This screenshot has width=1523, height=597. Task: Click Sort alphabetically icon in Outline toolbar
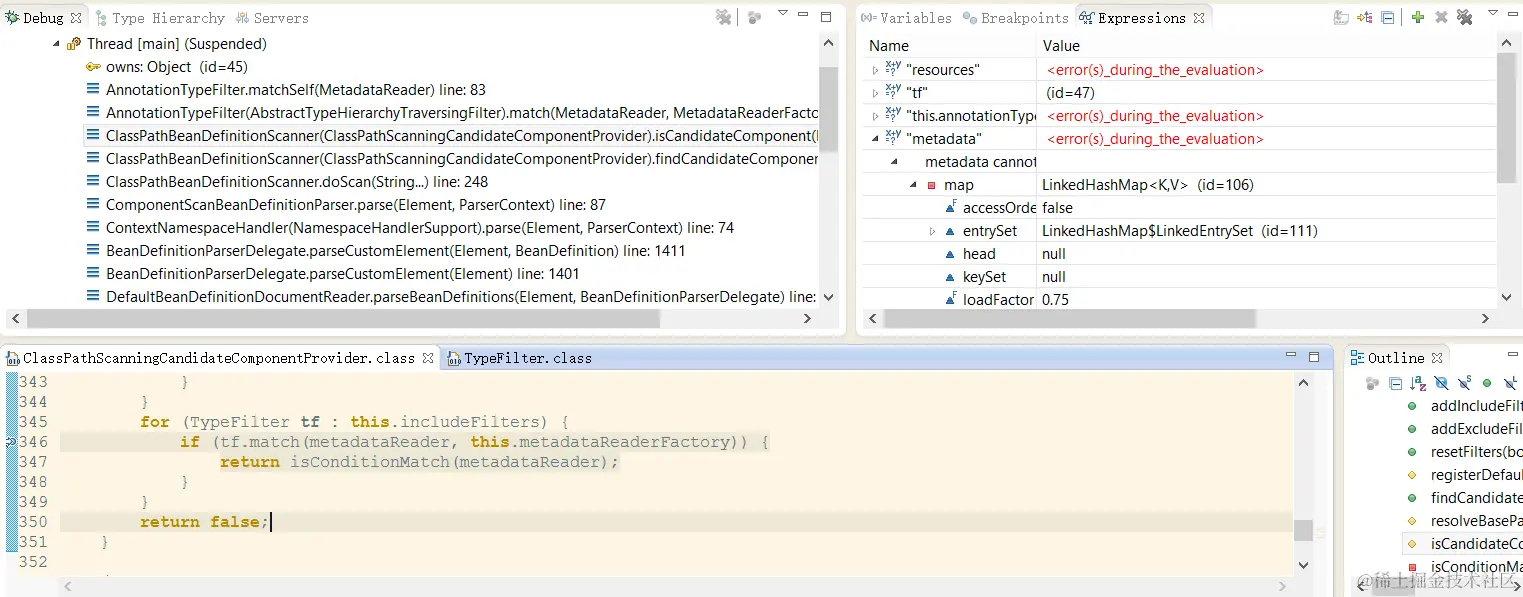pyautogui.click(x=1418, y=383)
